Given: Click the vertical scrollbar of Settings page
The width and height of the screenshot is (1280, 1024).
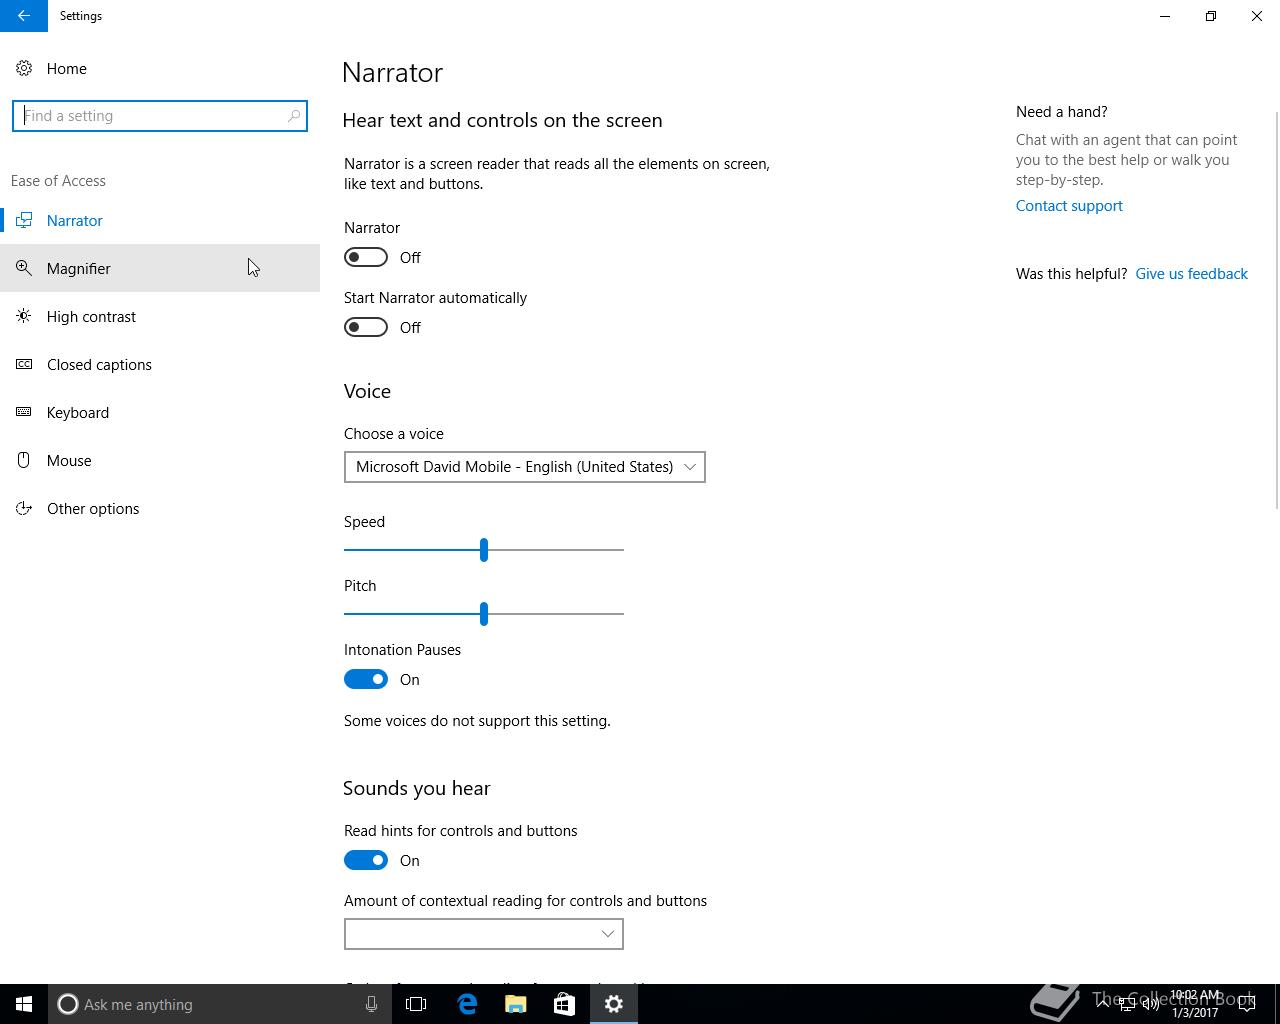Looking at the screenshot, I should coord(1276,310).
